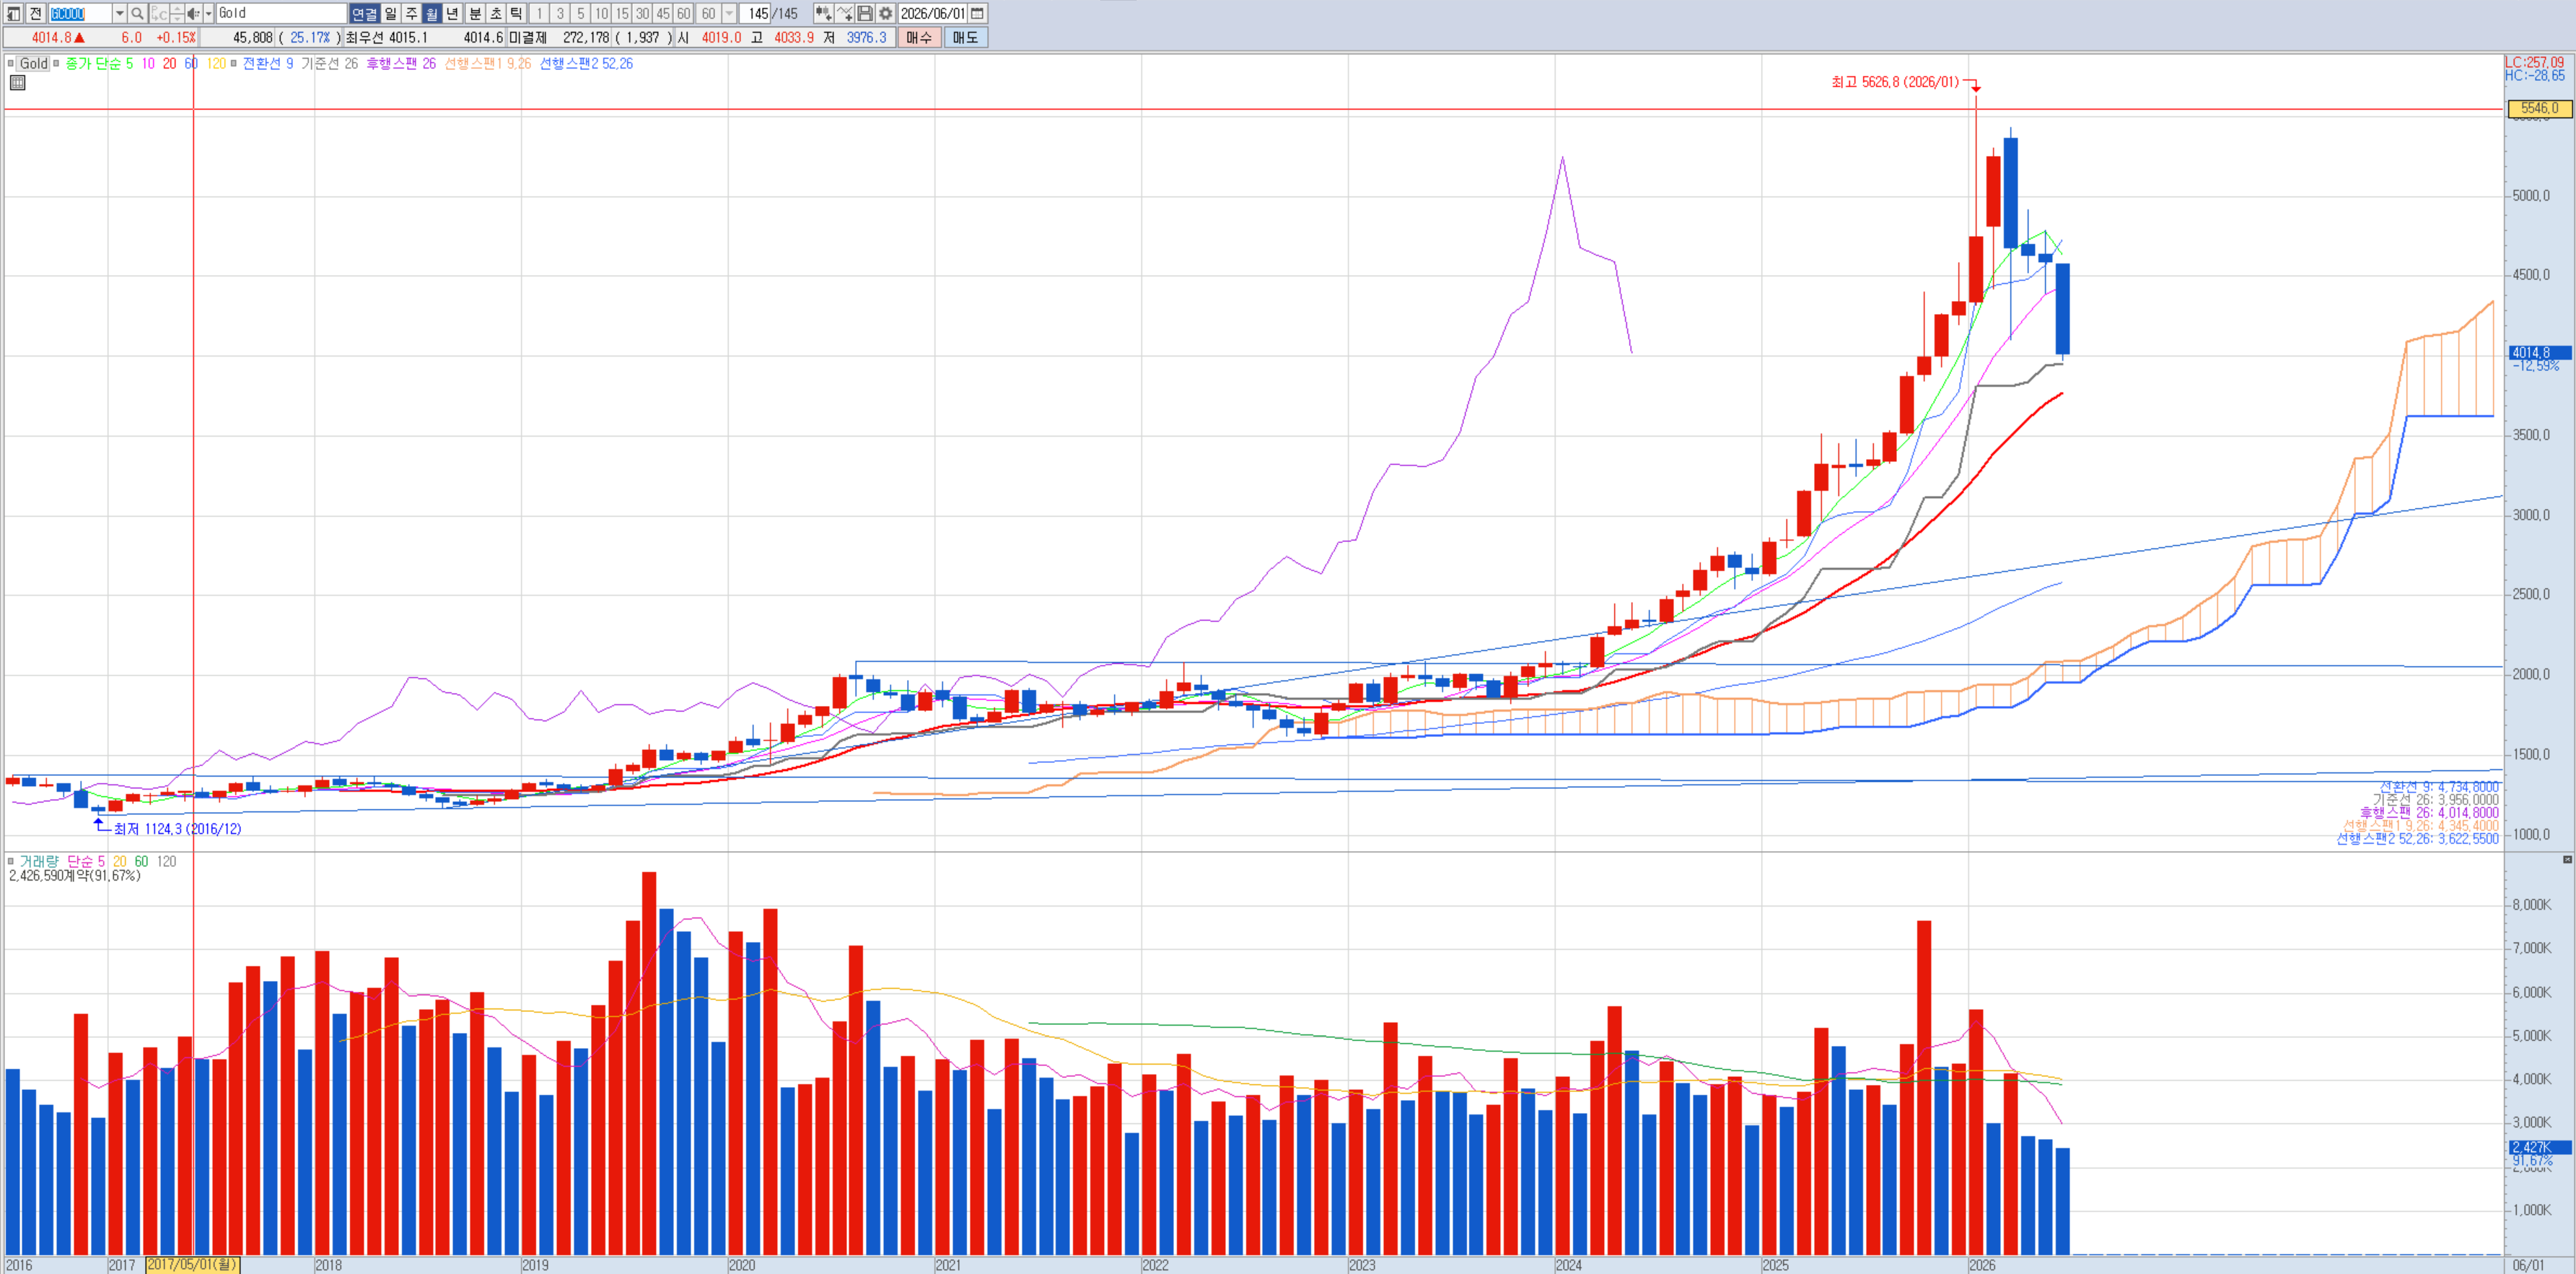Choose the 45 interval button
This screenshot has height=1274, width=2576.
tap(663, 13)
